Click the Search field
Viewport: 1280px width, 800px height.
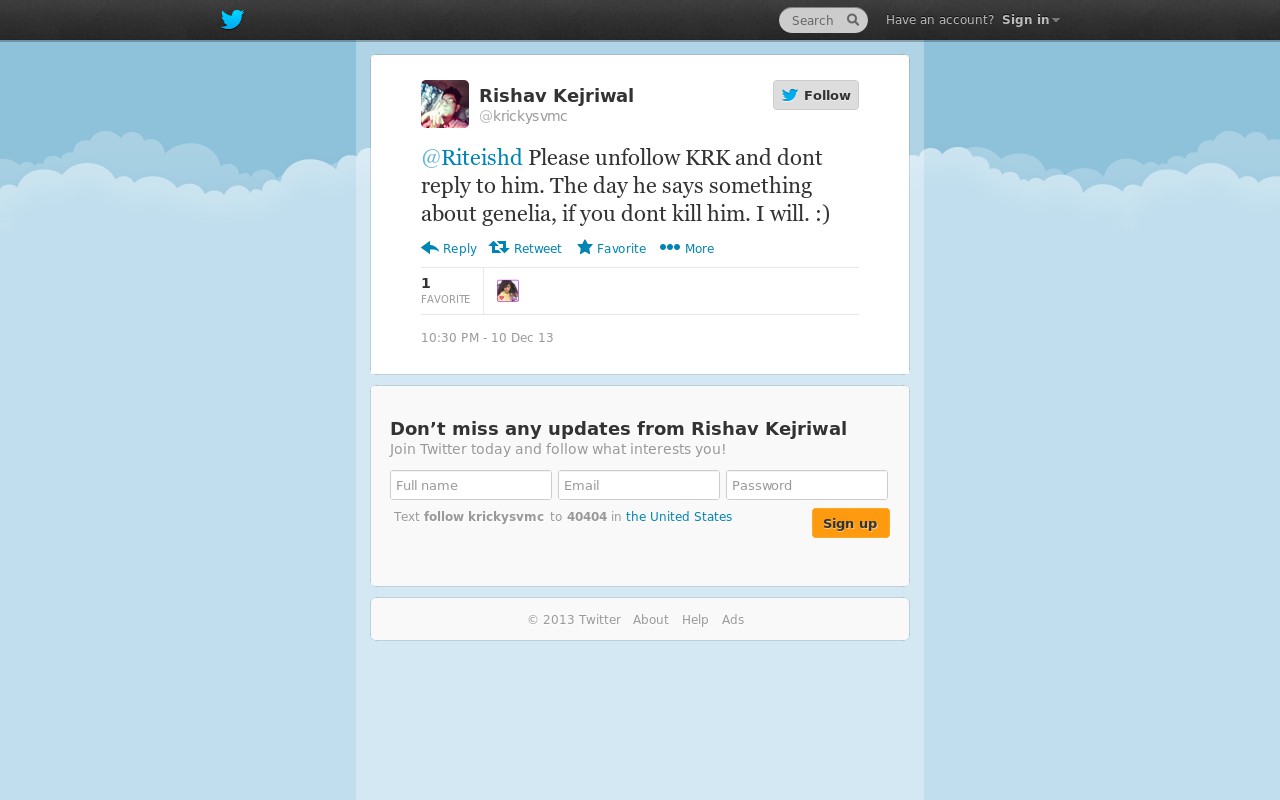click(814, 20)
